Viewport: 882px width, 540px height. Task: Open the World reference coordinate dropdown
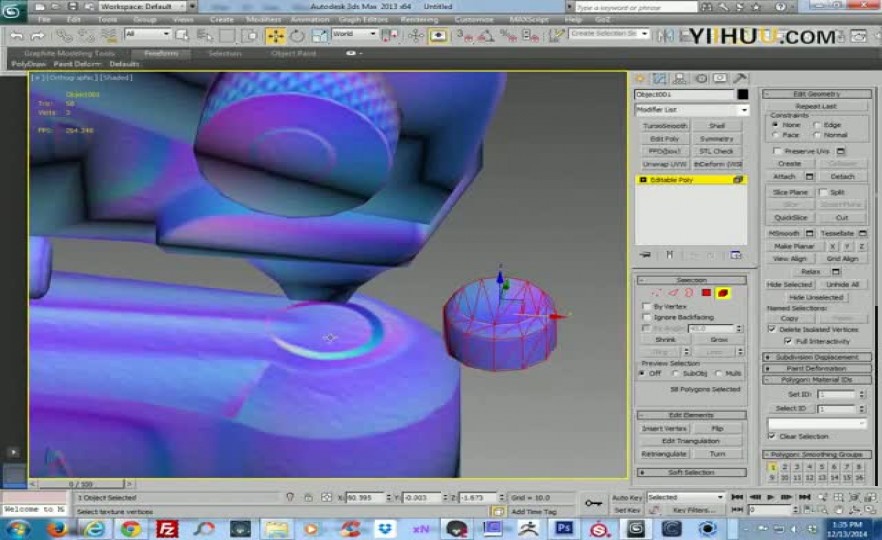(354, 34)
